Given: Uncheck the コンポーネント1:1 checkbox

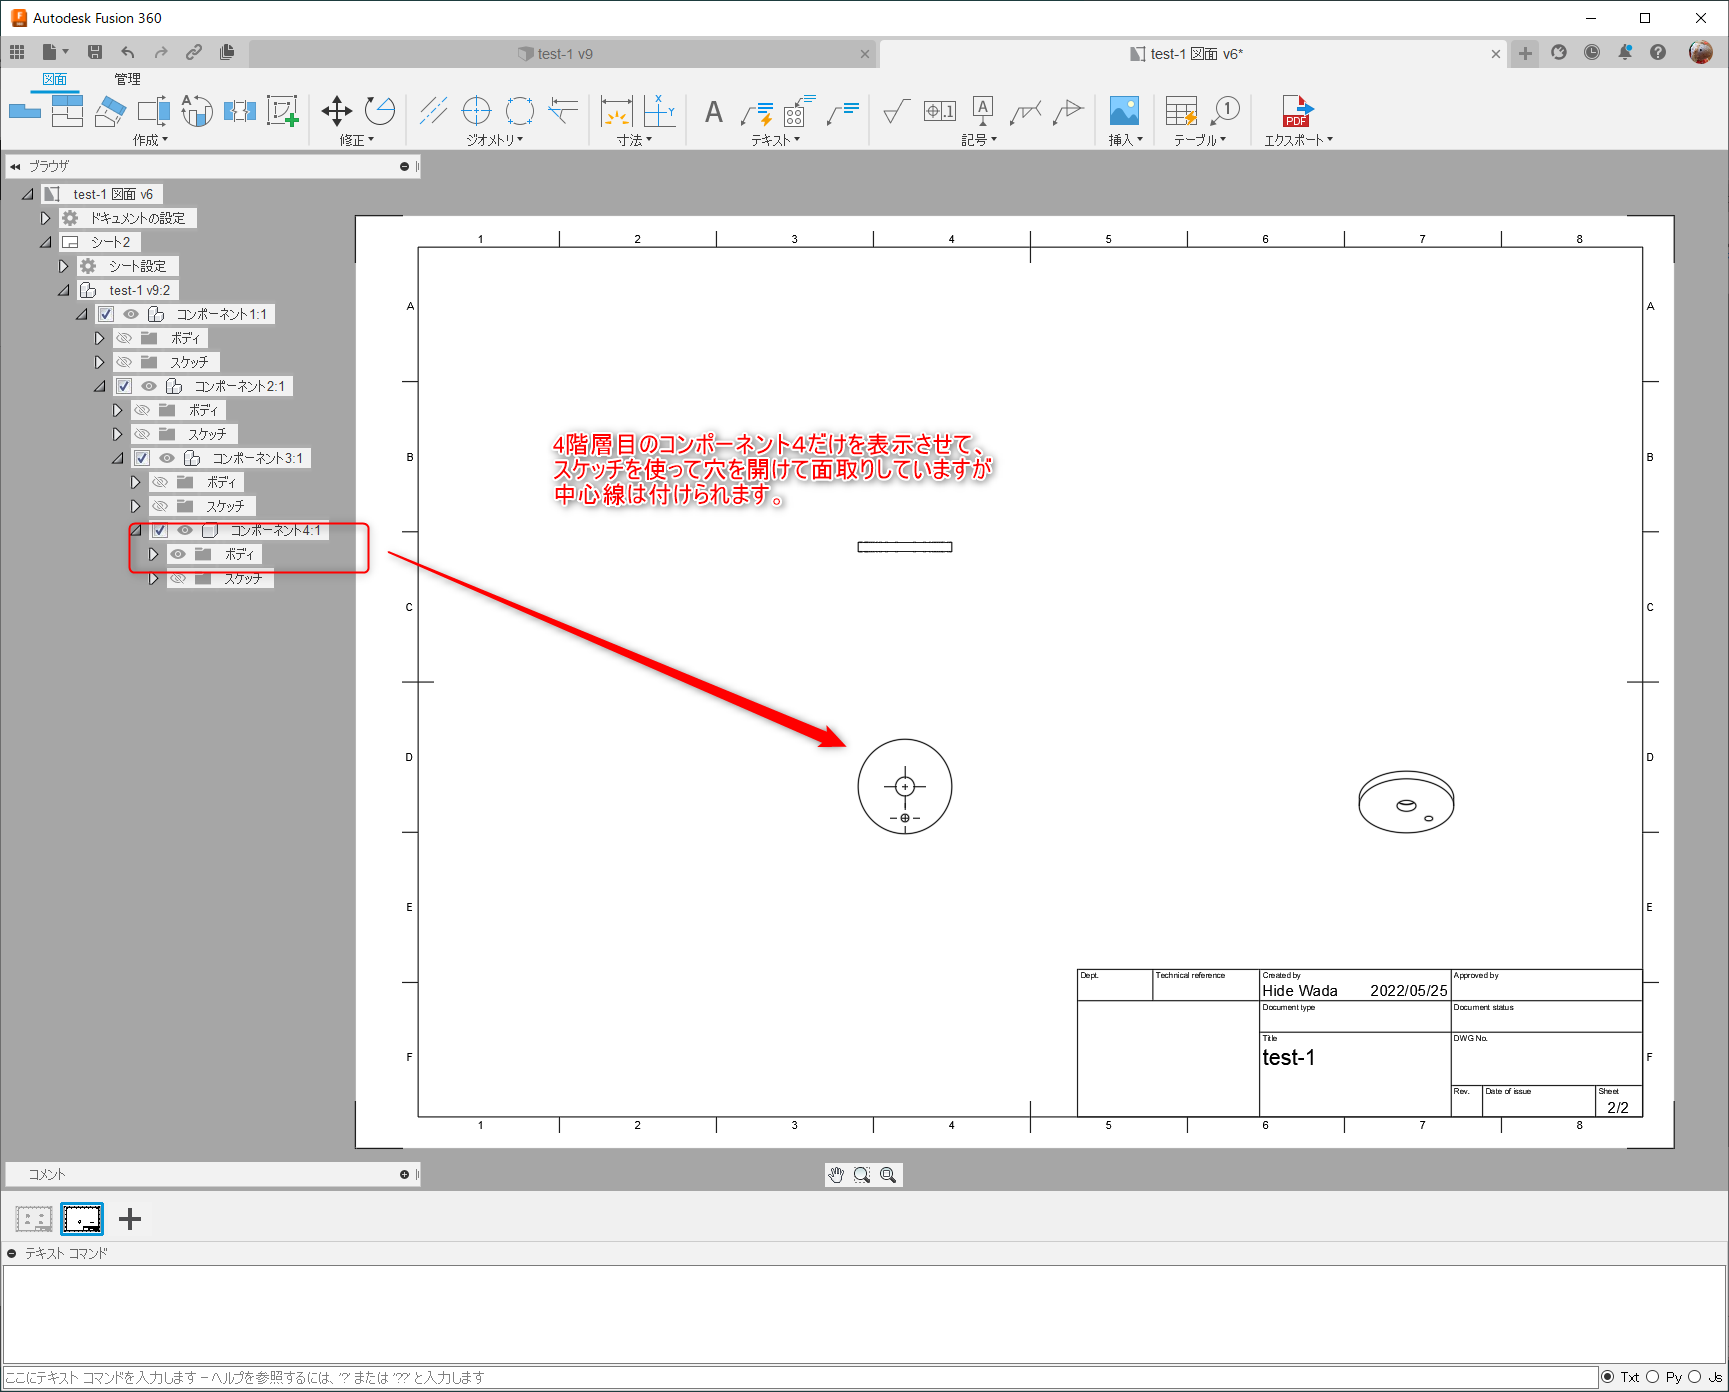Looking at the screenshot, I should click(106, 314).
